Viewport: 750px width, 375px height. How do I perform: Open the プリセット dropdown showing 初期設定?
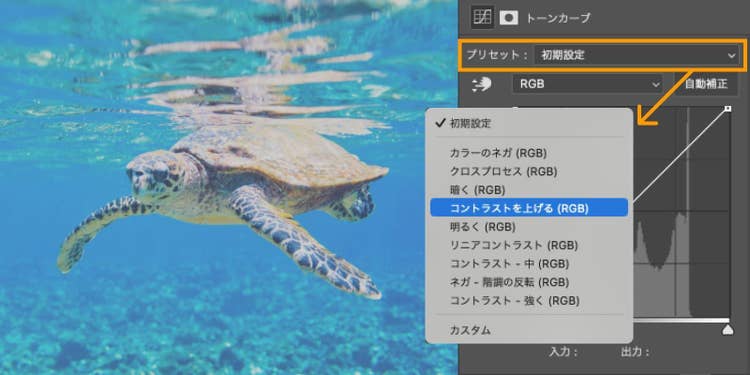click(636, 55)
